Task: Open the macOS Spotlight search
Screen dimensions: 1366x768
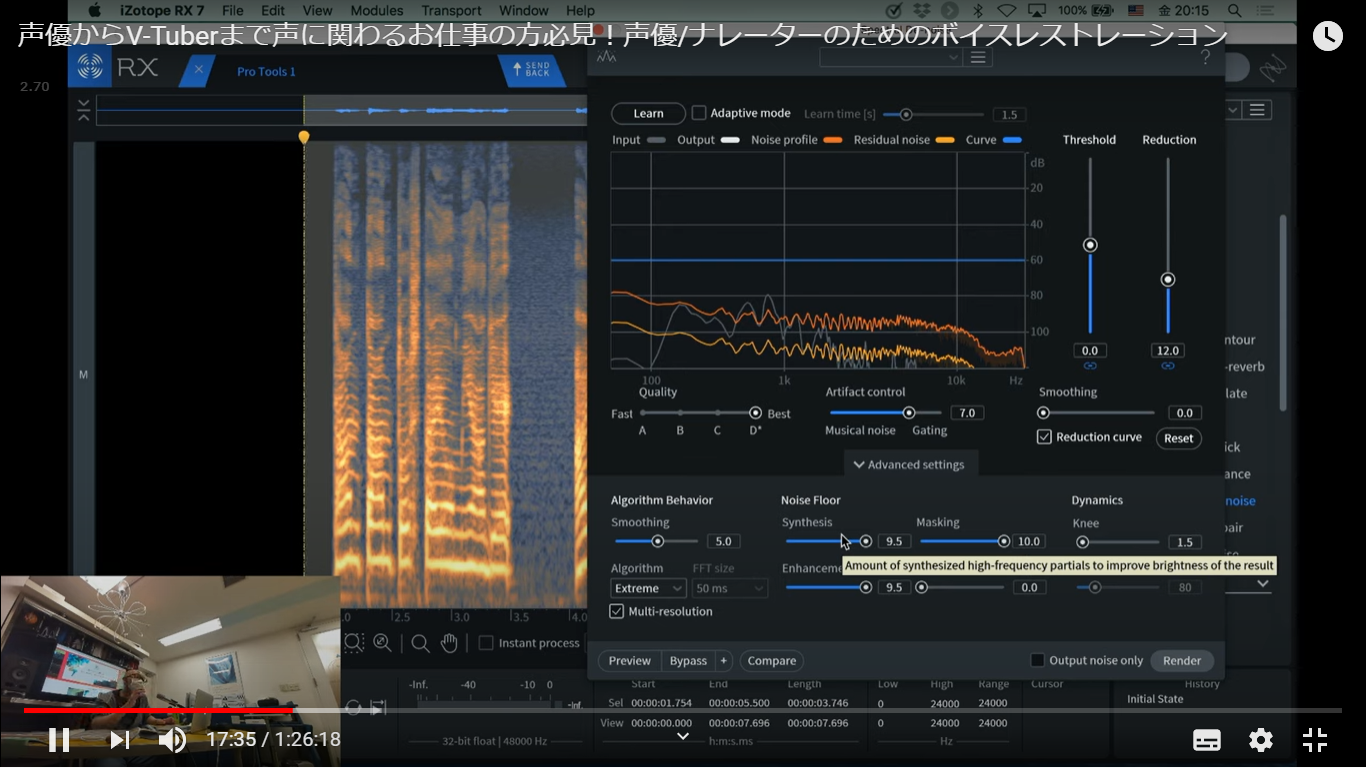Action: (1235, 10)
